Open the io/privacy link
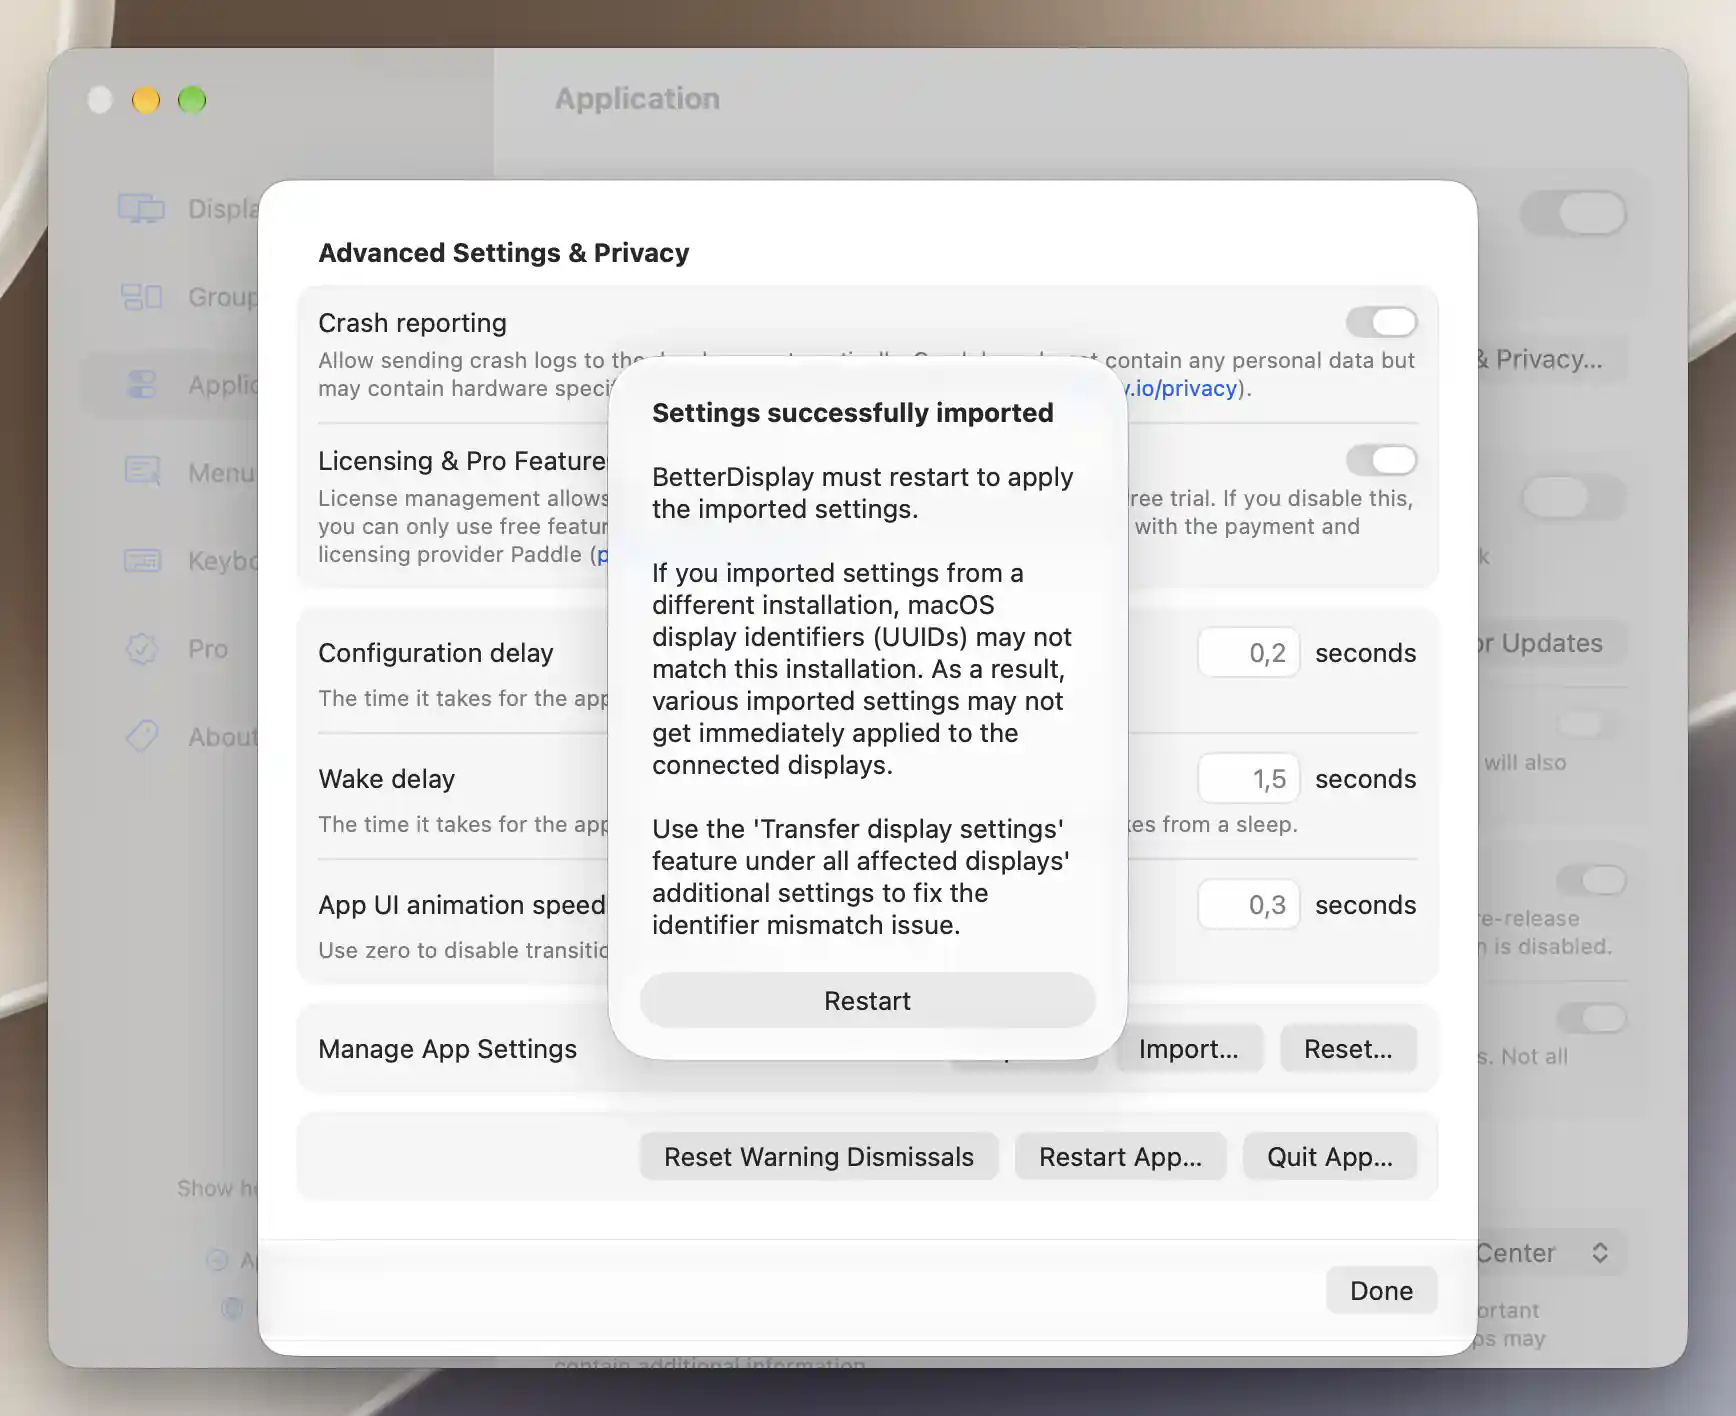This screenshot has width=1736, height=1416. pos(1184,388)
